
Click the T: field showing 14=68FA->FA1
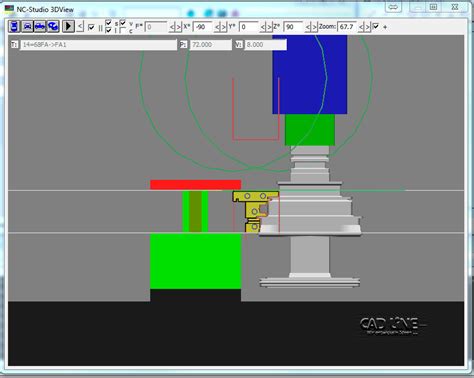point(98,45)
